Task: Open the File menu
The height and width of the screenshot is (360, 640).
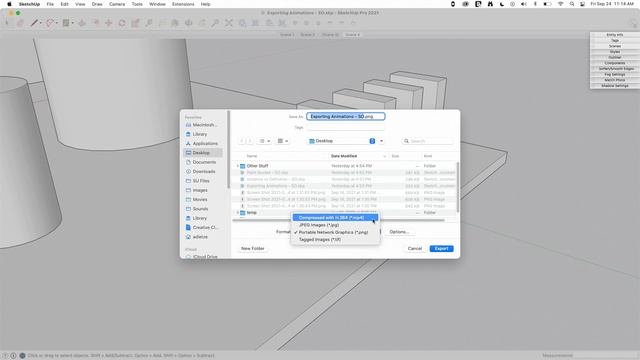Action: (x=50, y=4)
